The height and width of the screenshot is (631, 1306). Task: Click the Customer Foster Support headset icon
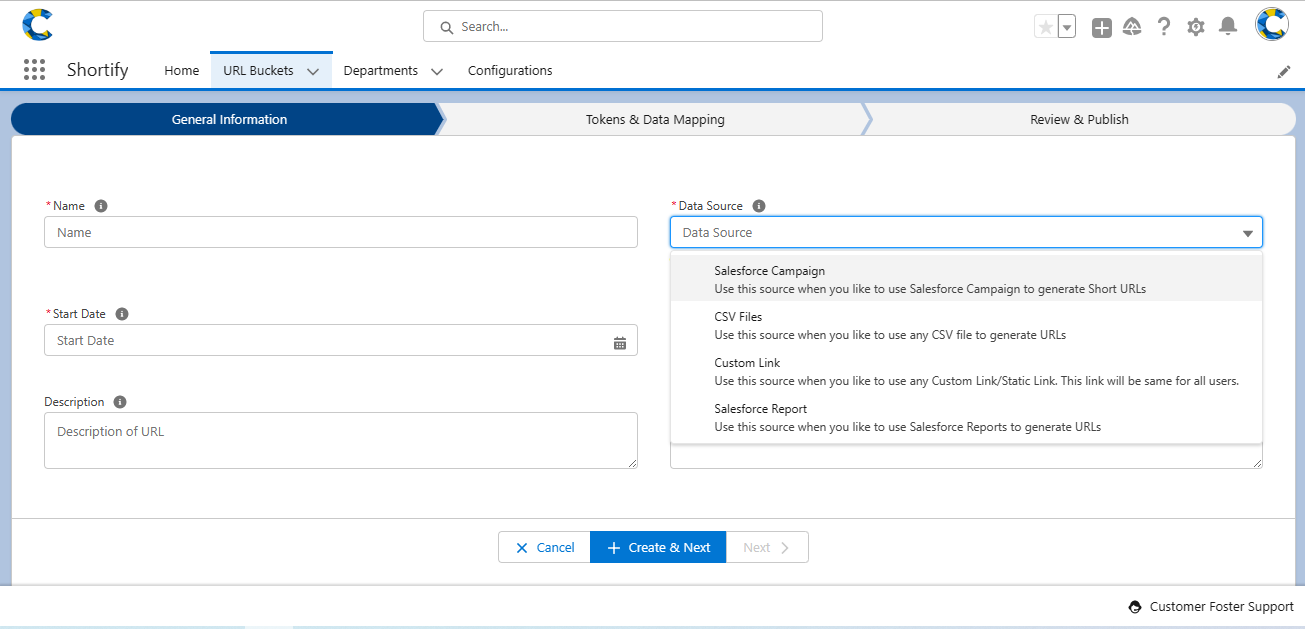[1135, 606]
